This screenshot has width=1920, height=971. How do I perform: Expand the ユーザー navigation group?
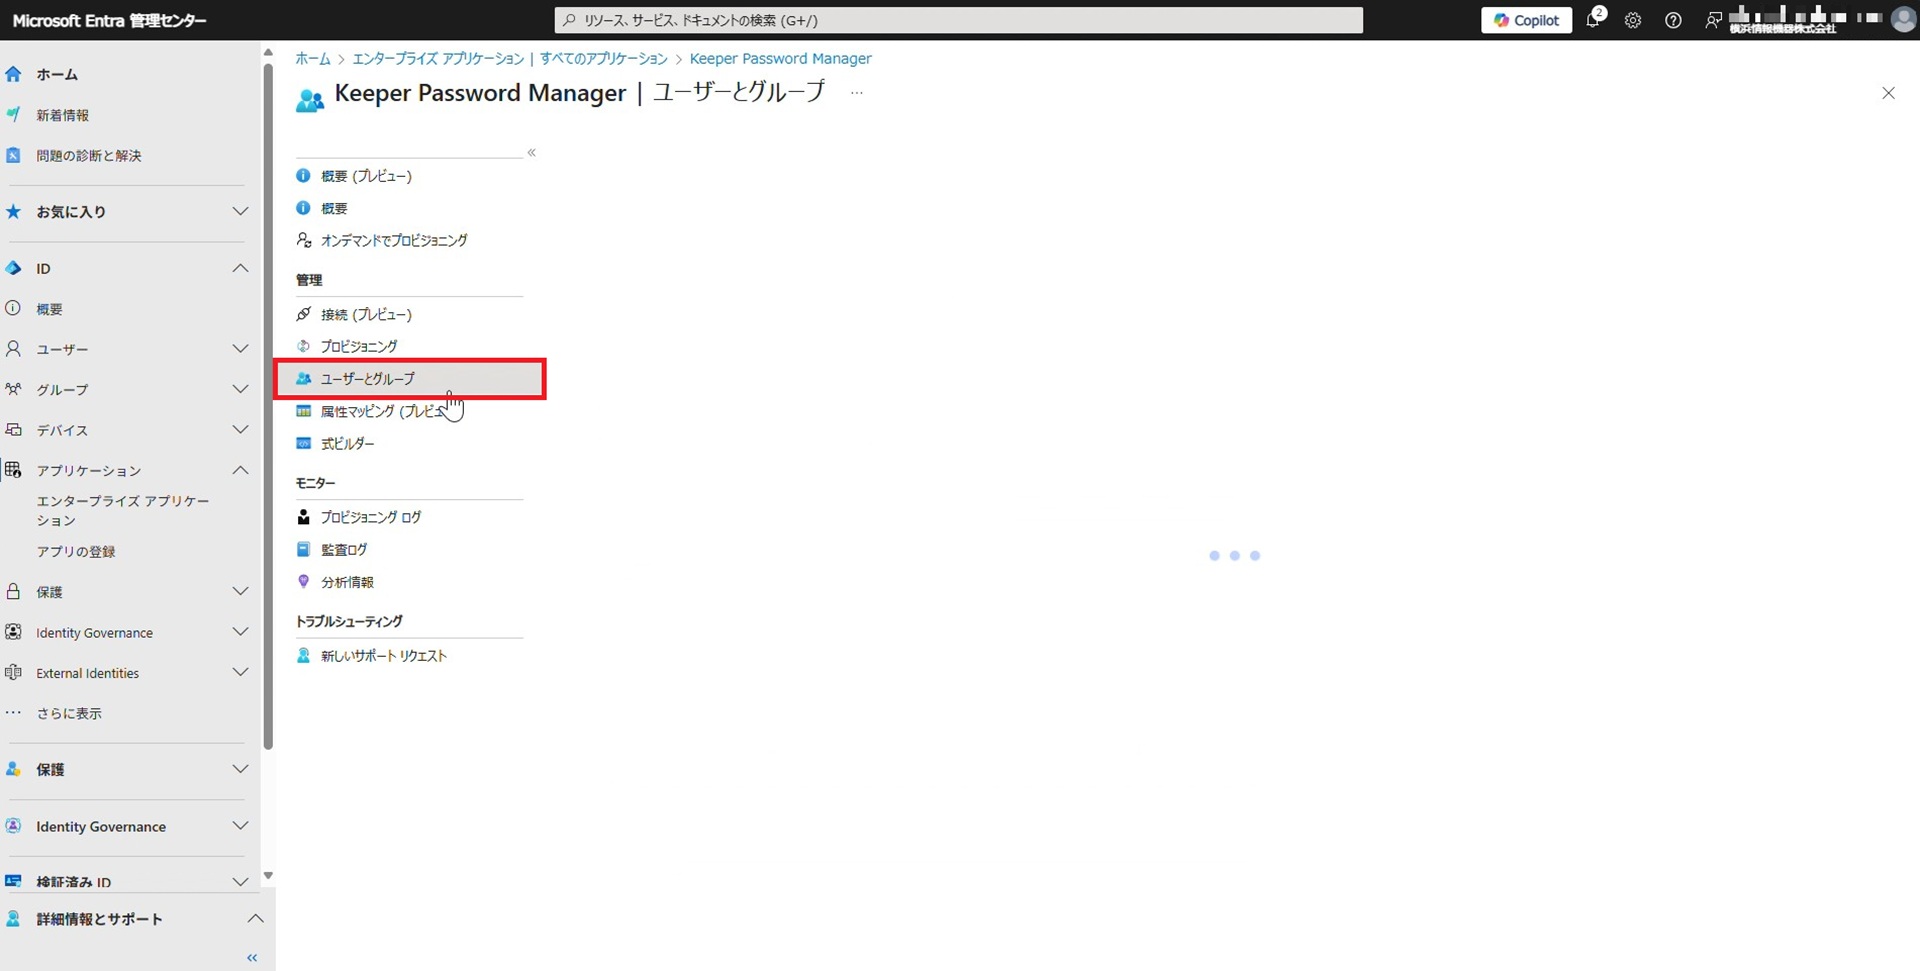[x=240, y=349]
